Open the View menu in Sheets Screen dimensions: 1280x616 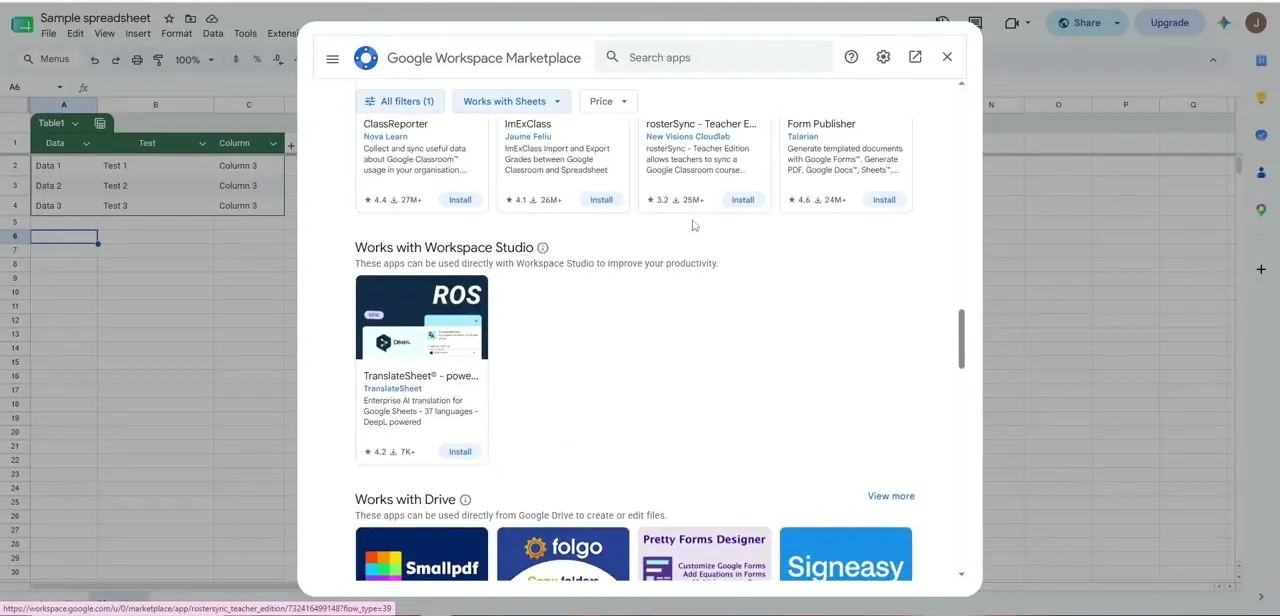pos(104,34)
